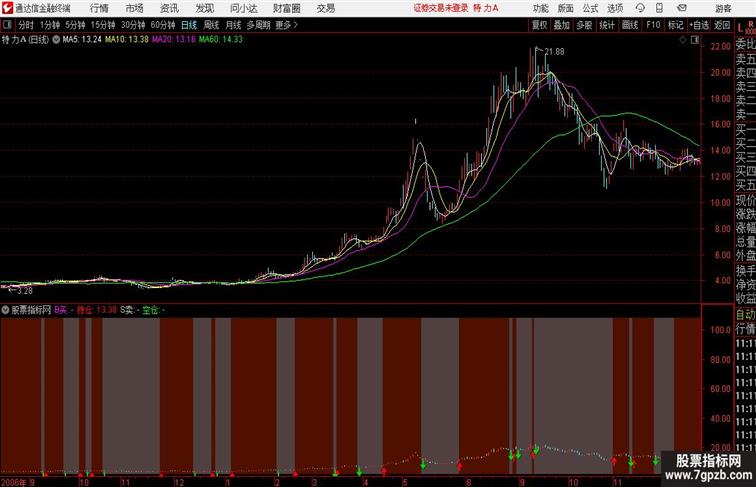This screenshot has width=756, height=487.
Task: Click the 返回 button
Action: (722, 25)
